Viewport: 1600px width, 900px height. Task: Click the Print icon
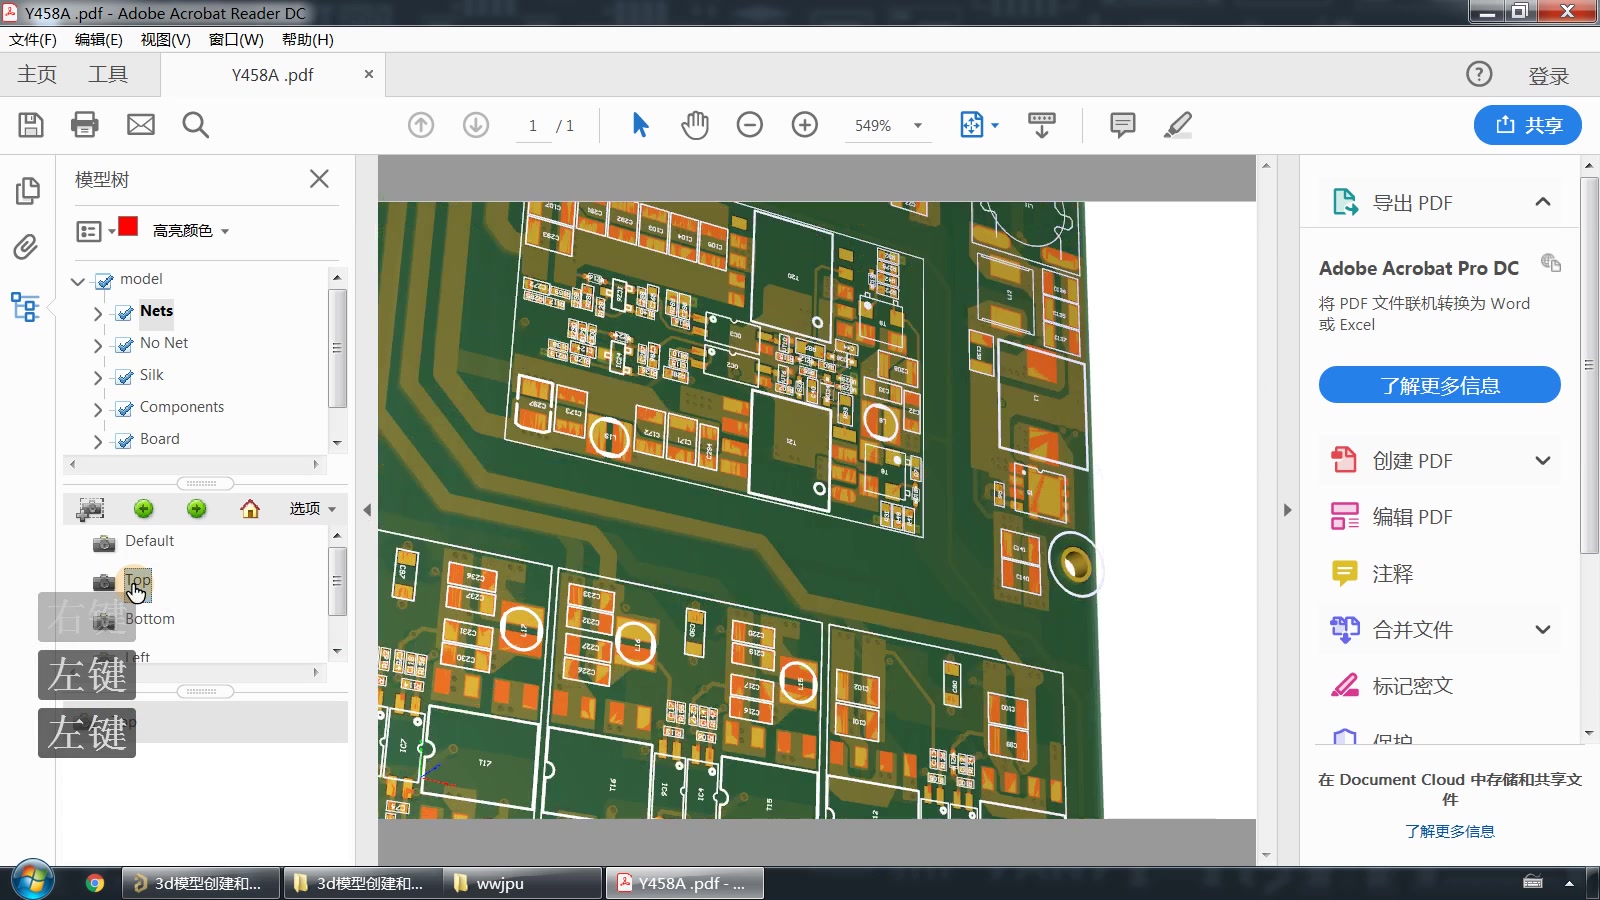click(x=85, y=125)
